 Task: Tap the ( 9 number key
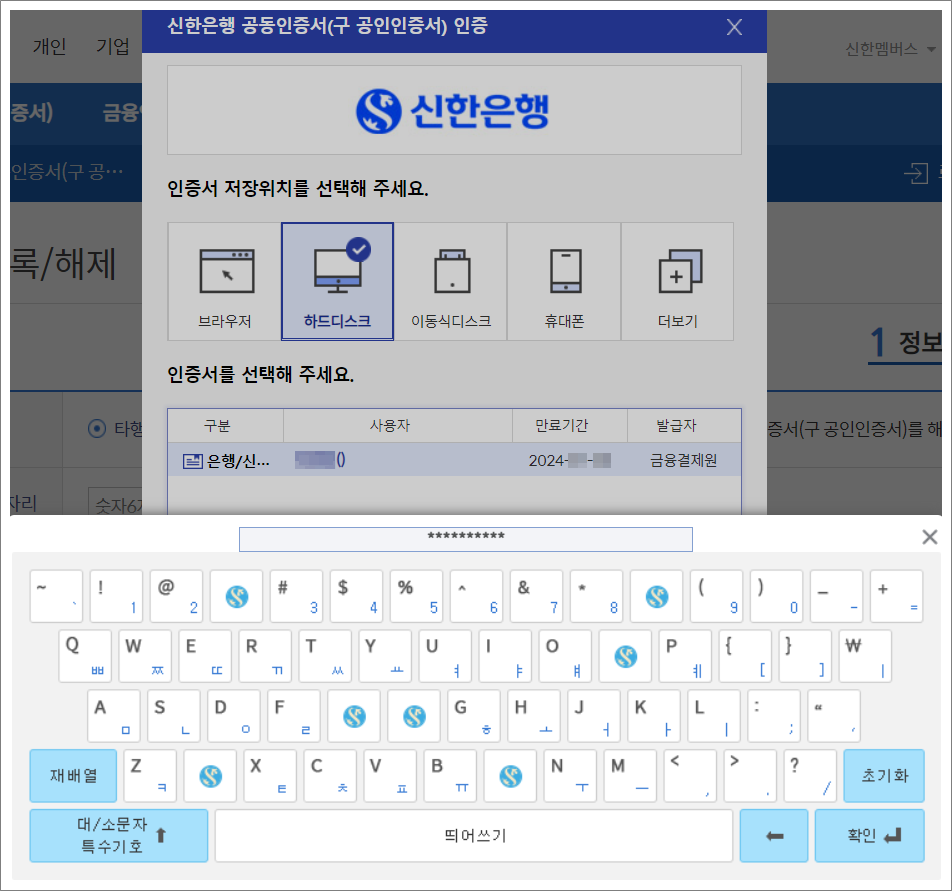point(716,597)
